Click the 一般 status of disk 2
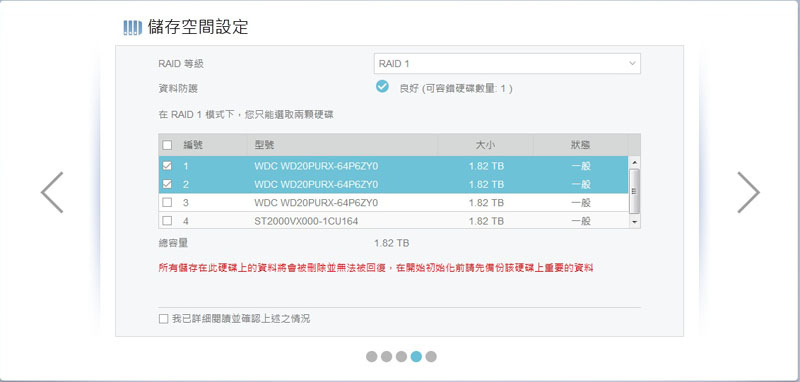800x382 pixels. coord(581,184)
